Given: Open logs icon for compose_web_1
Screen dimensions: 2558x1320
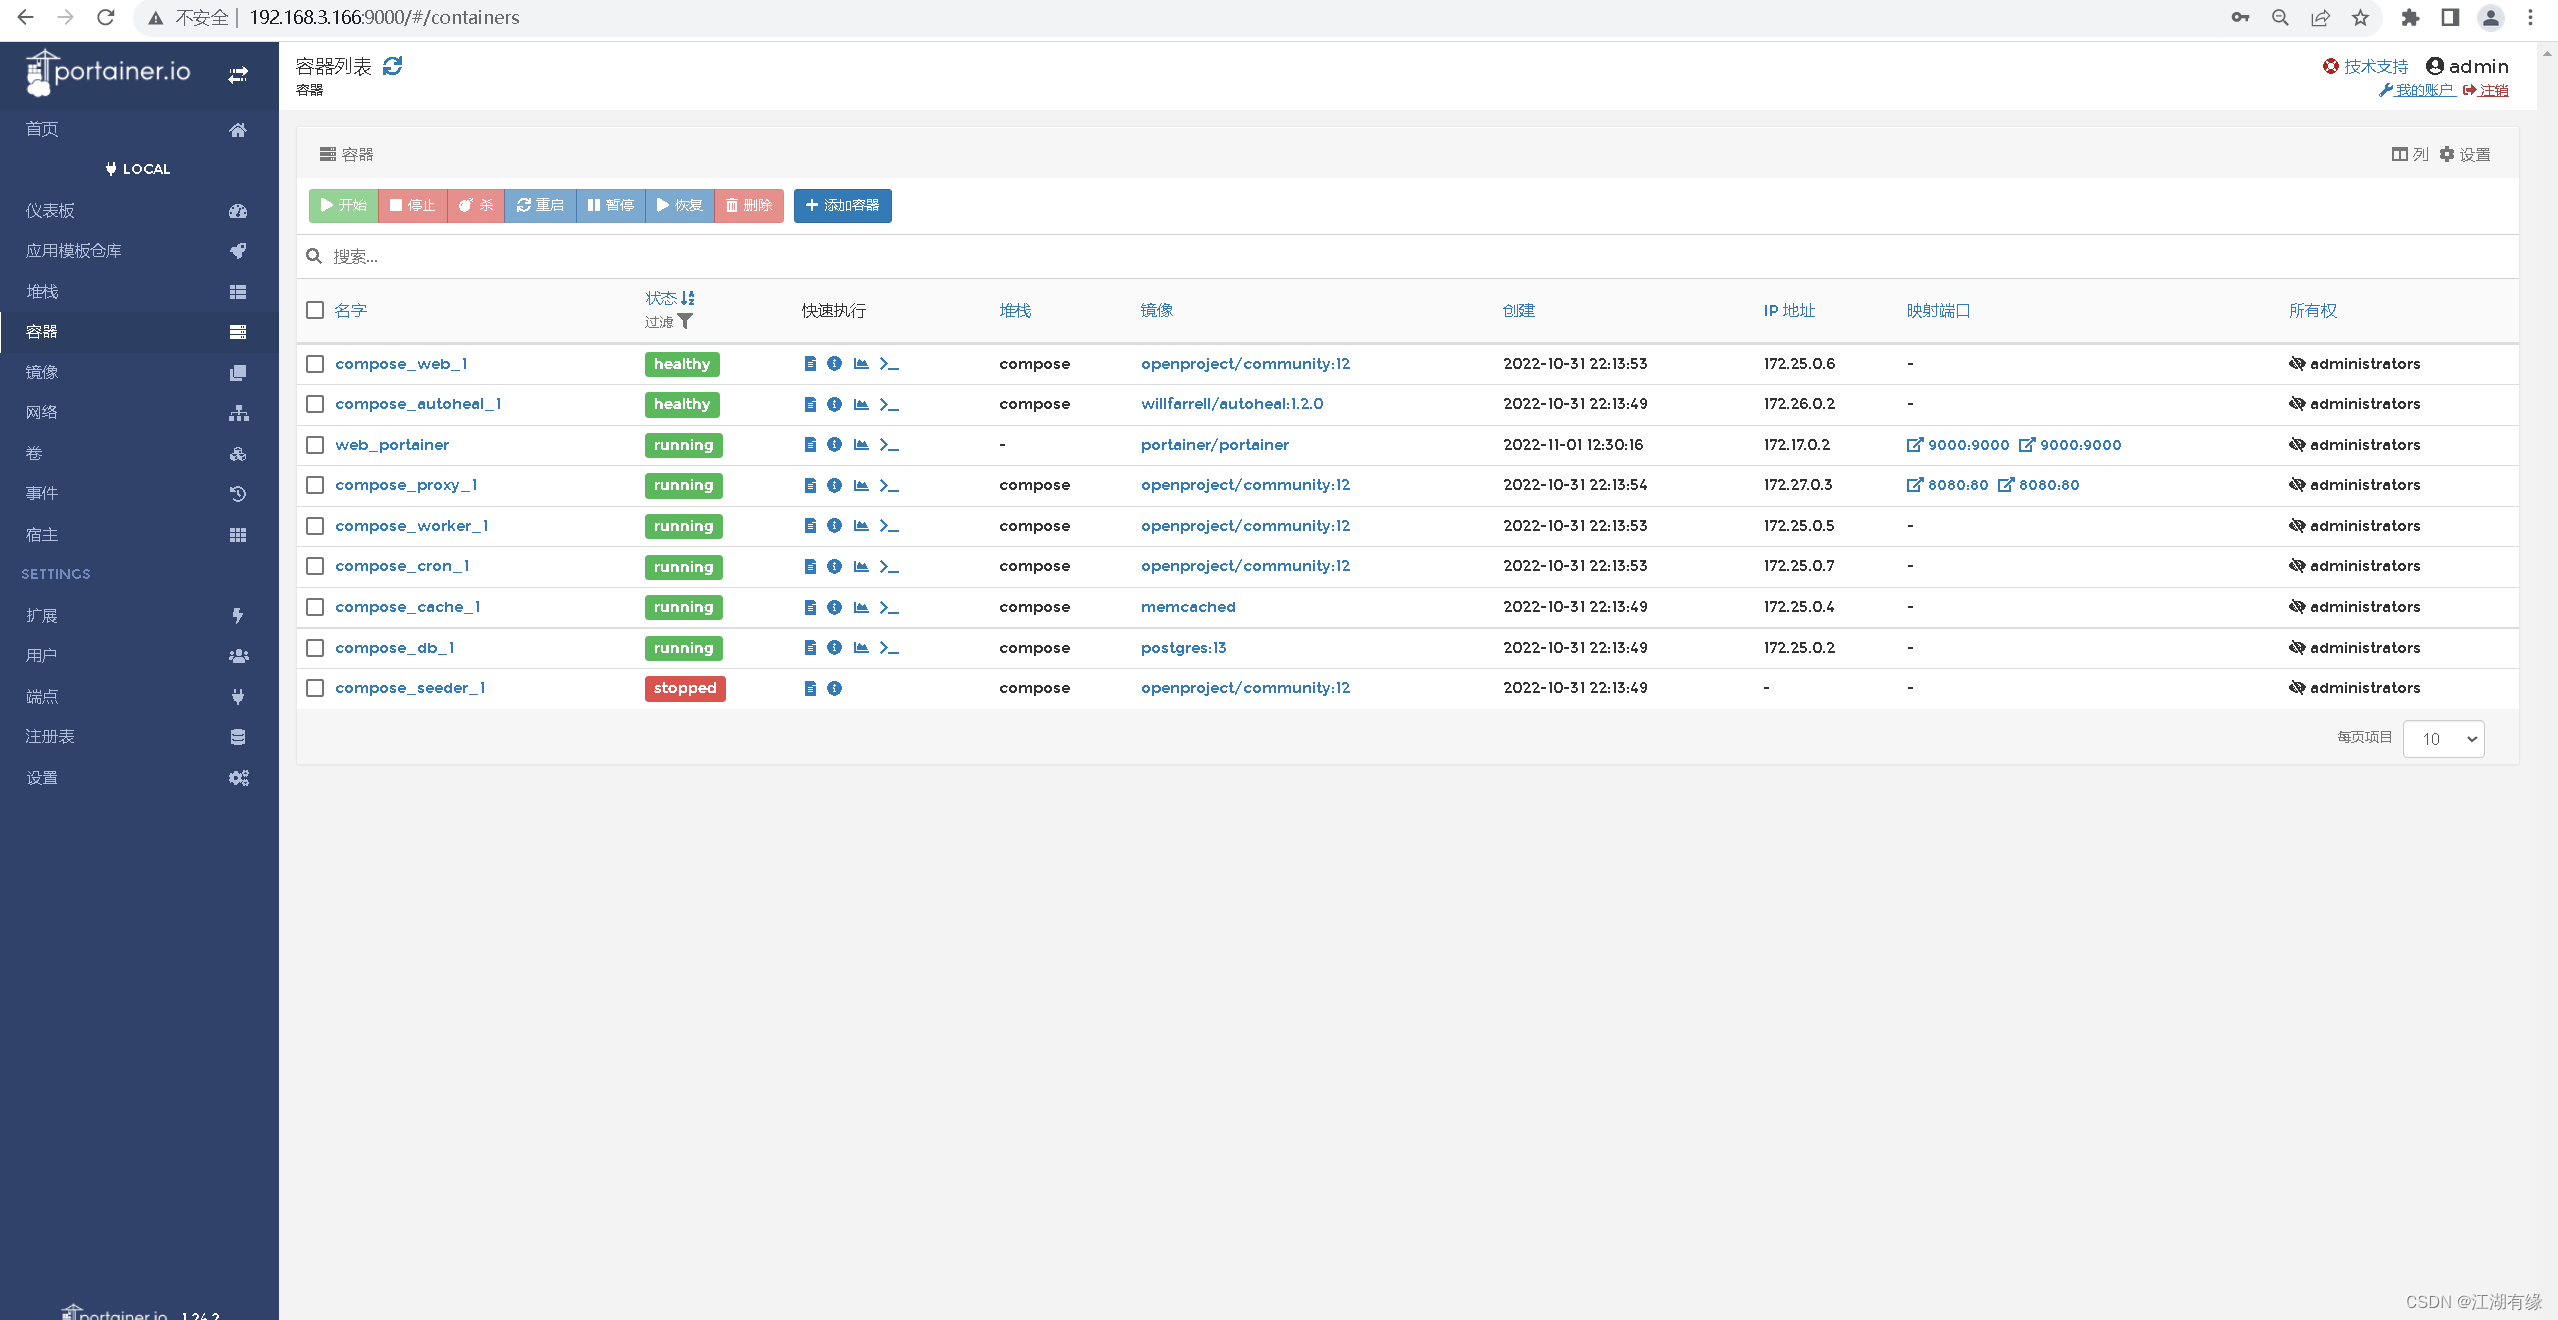Looking at the screenshot, I should click(810, 364).
